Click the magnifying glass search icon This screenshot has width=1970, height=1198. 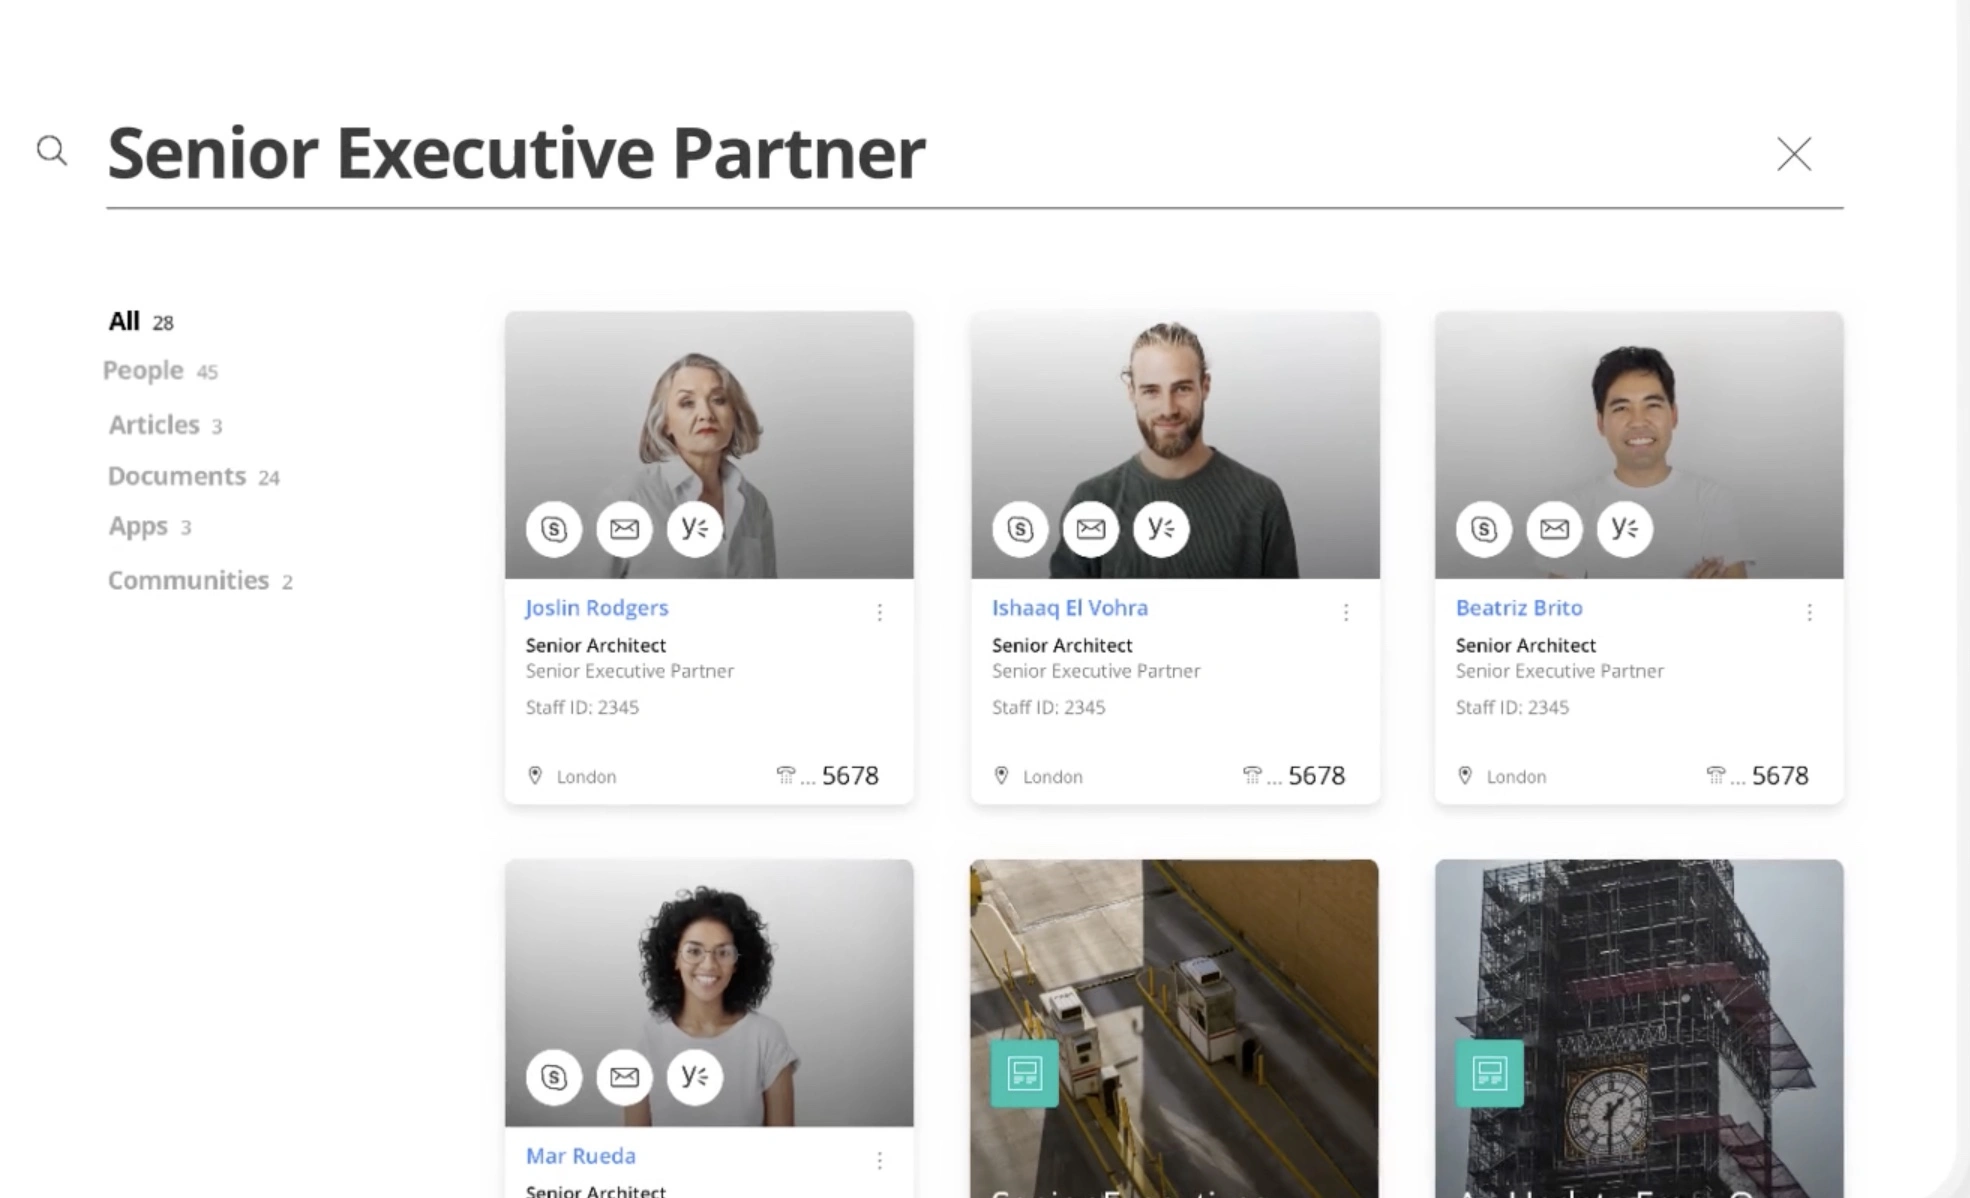(51, 151)
